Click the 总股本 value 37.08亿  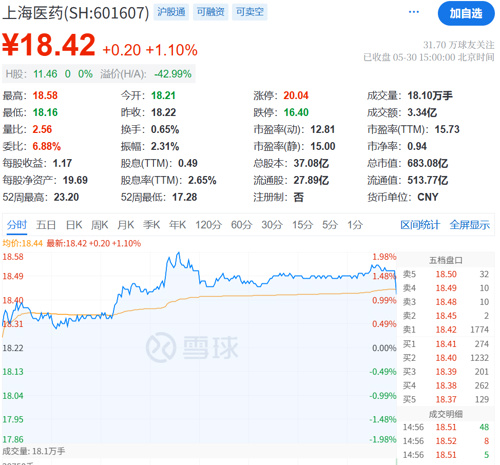pyautogui.click(x=311, y=163)
